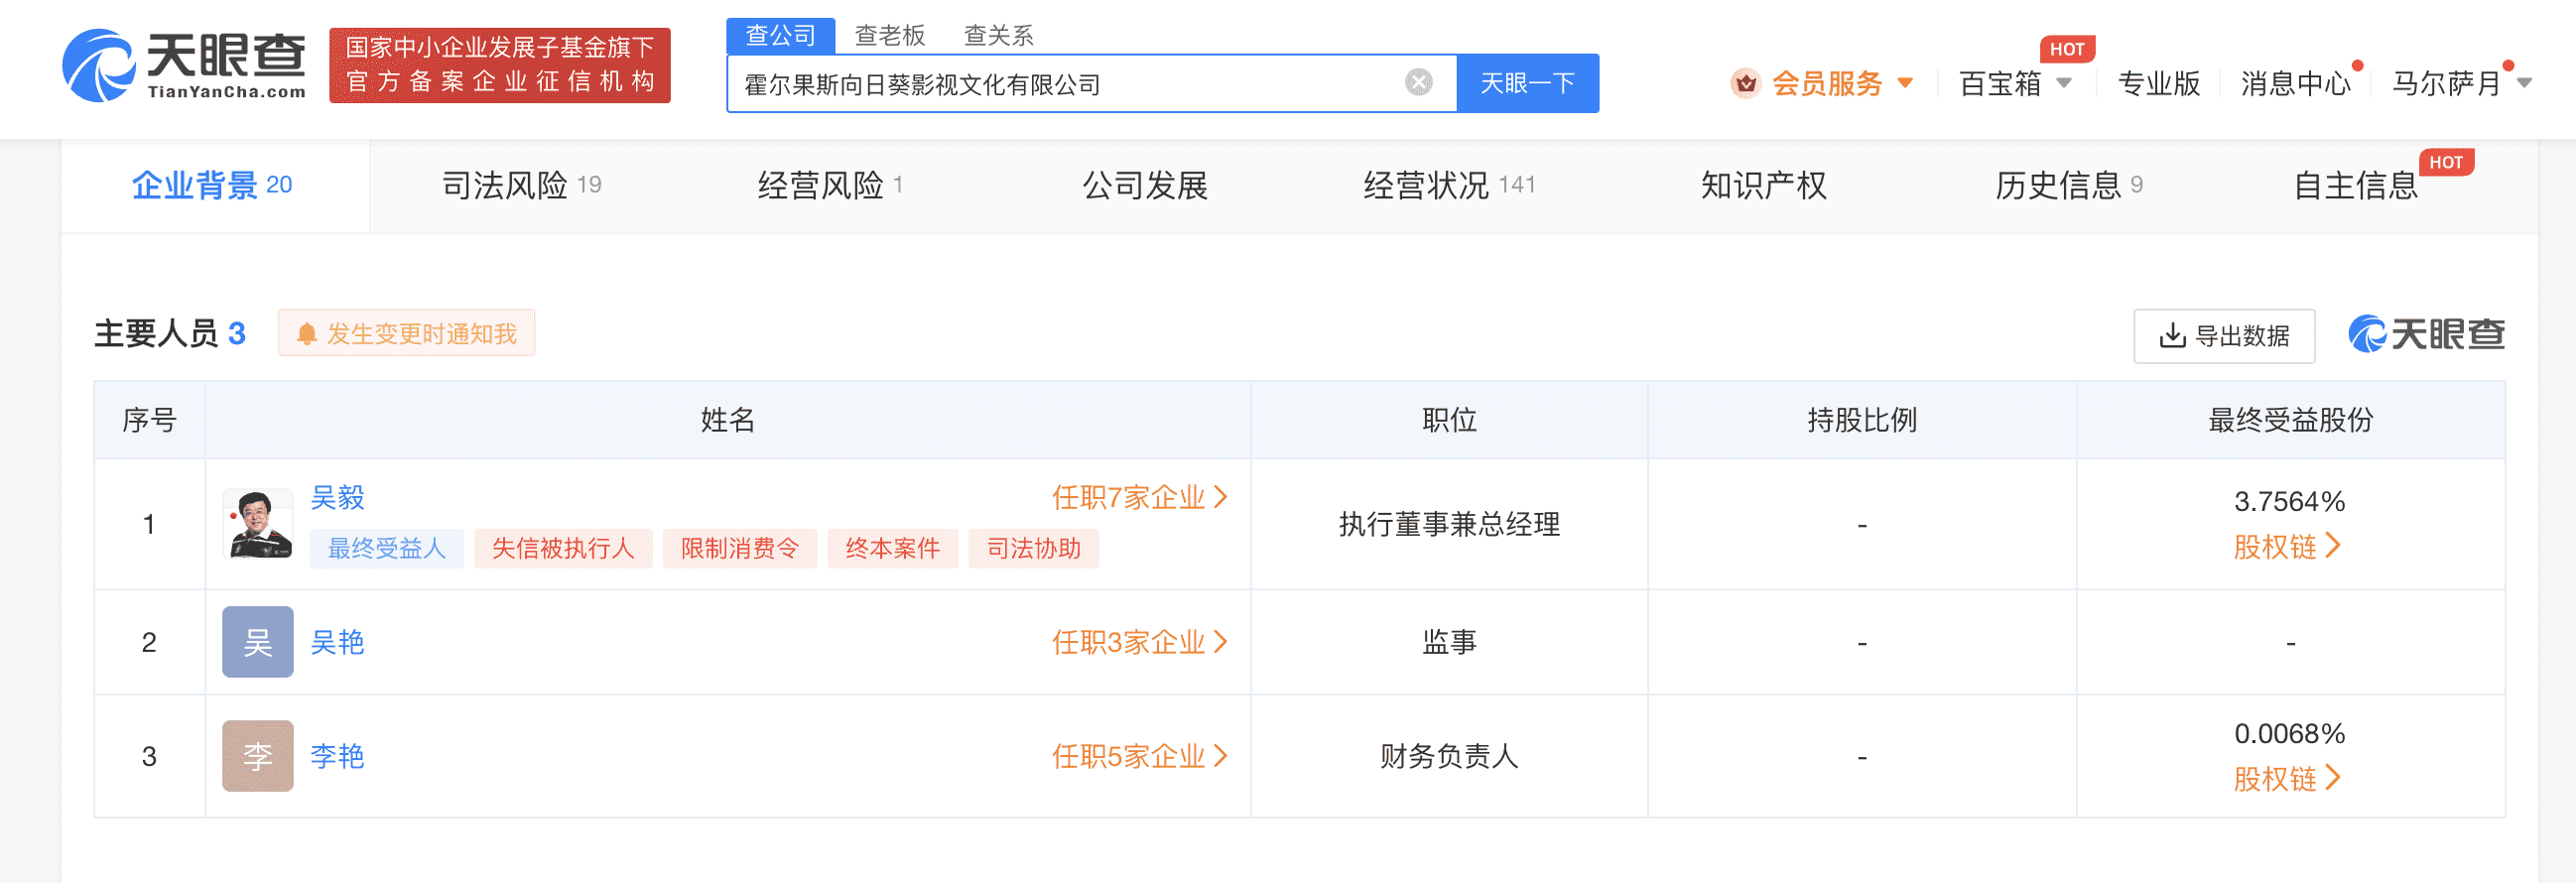Expand the 会员服务 dropdown arrow
The width and height of the screenshot is (2576, 883).
pyautogui.click(x=1905, y=83)
